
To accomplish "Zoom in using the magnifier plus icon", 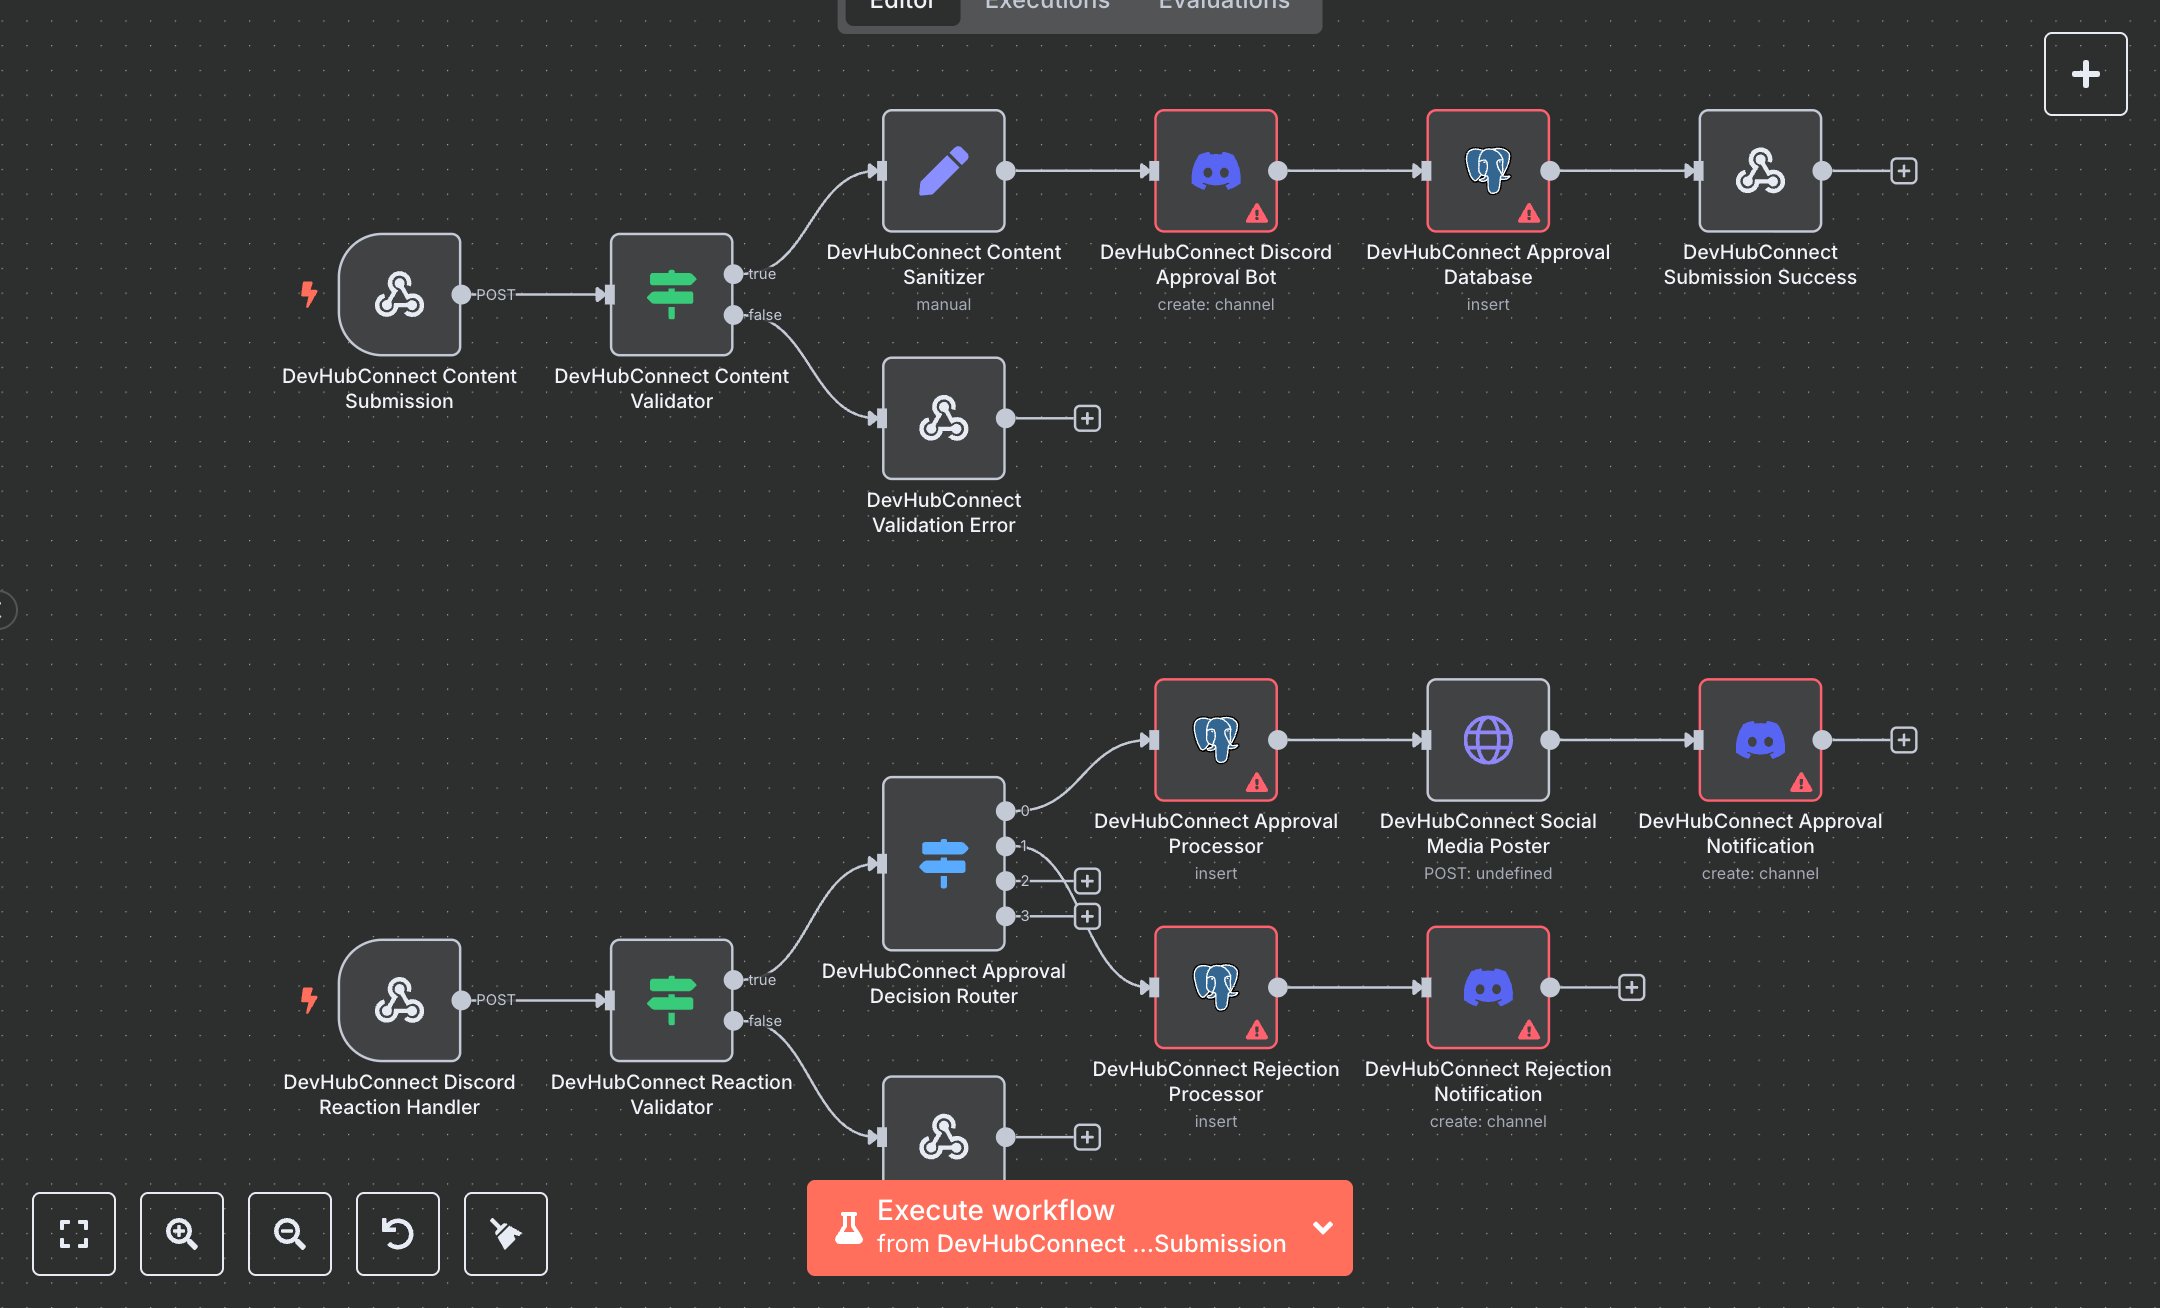I will tap(182, 1234).
